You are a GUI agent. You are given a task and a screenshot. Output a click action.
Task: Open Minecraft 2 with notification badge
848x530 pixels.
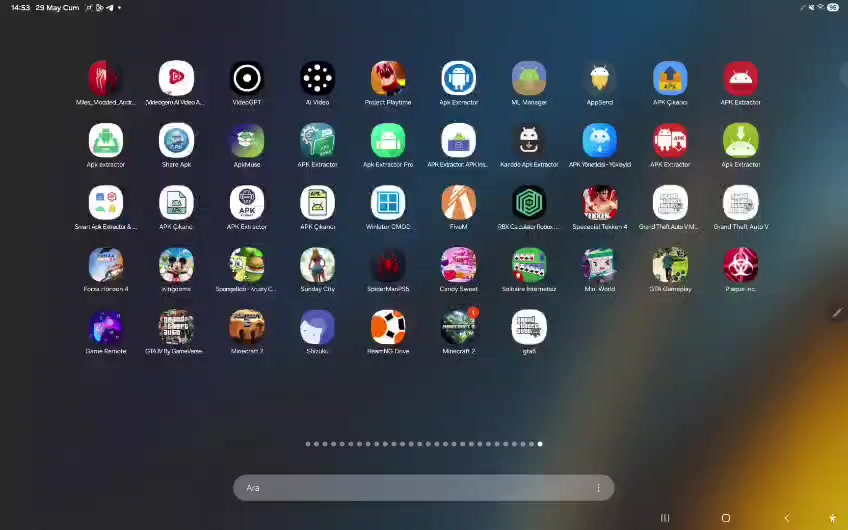click(459, 328)
